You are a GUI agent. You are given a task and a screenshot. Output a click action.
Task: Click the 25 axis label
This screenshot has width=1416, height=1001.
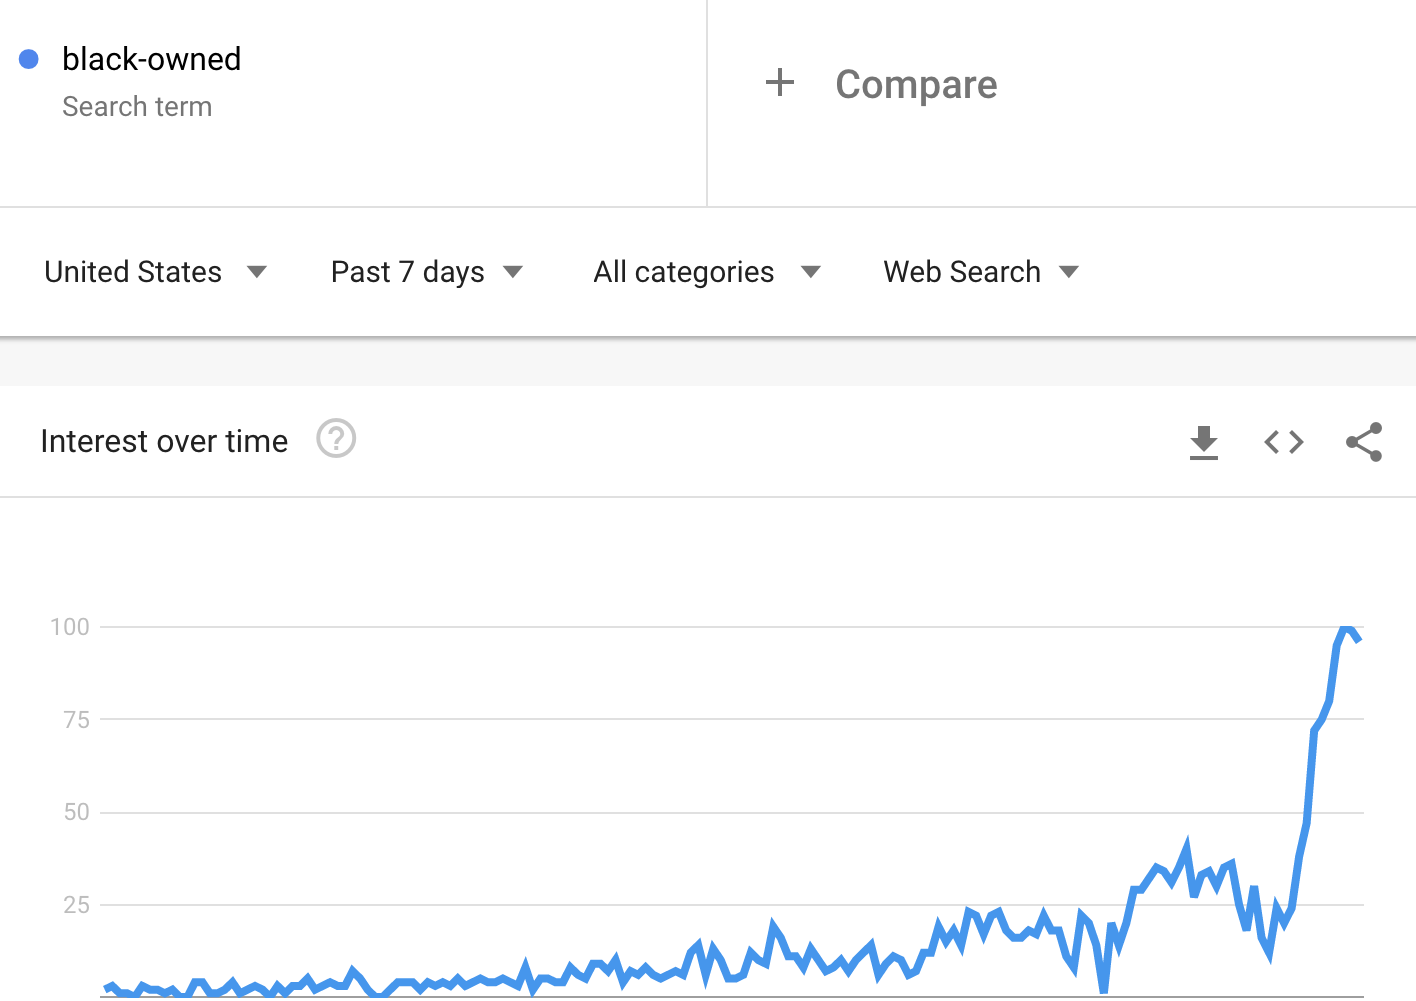pyautogui.click(x=76, y=905)
